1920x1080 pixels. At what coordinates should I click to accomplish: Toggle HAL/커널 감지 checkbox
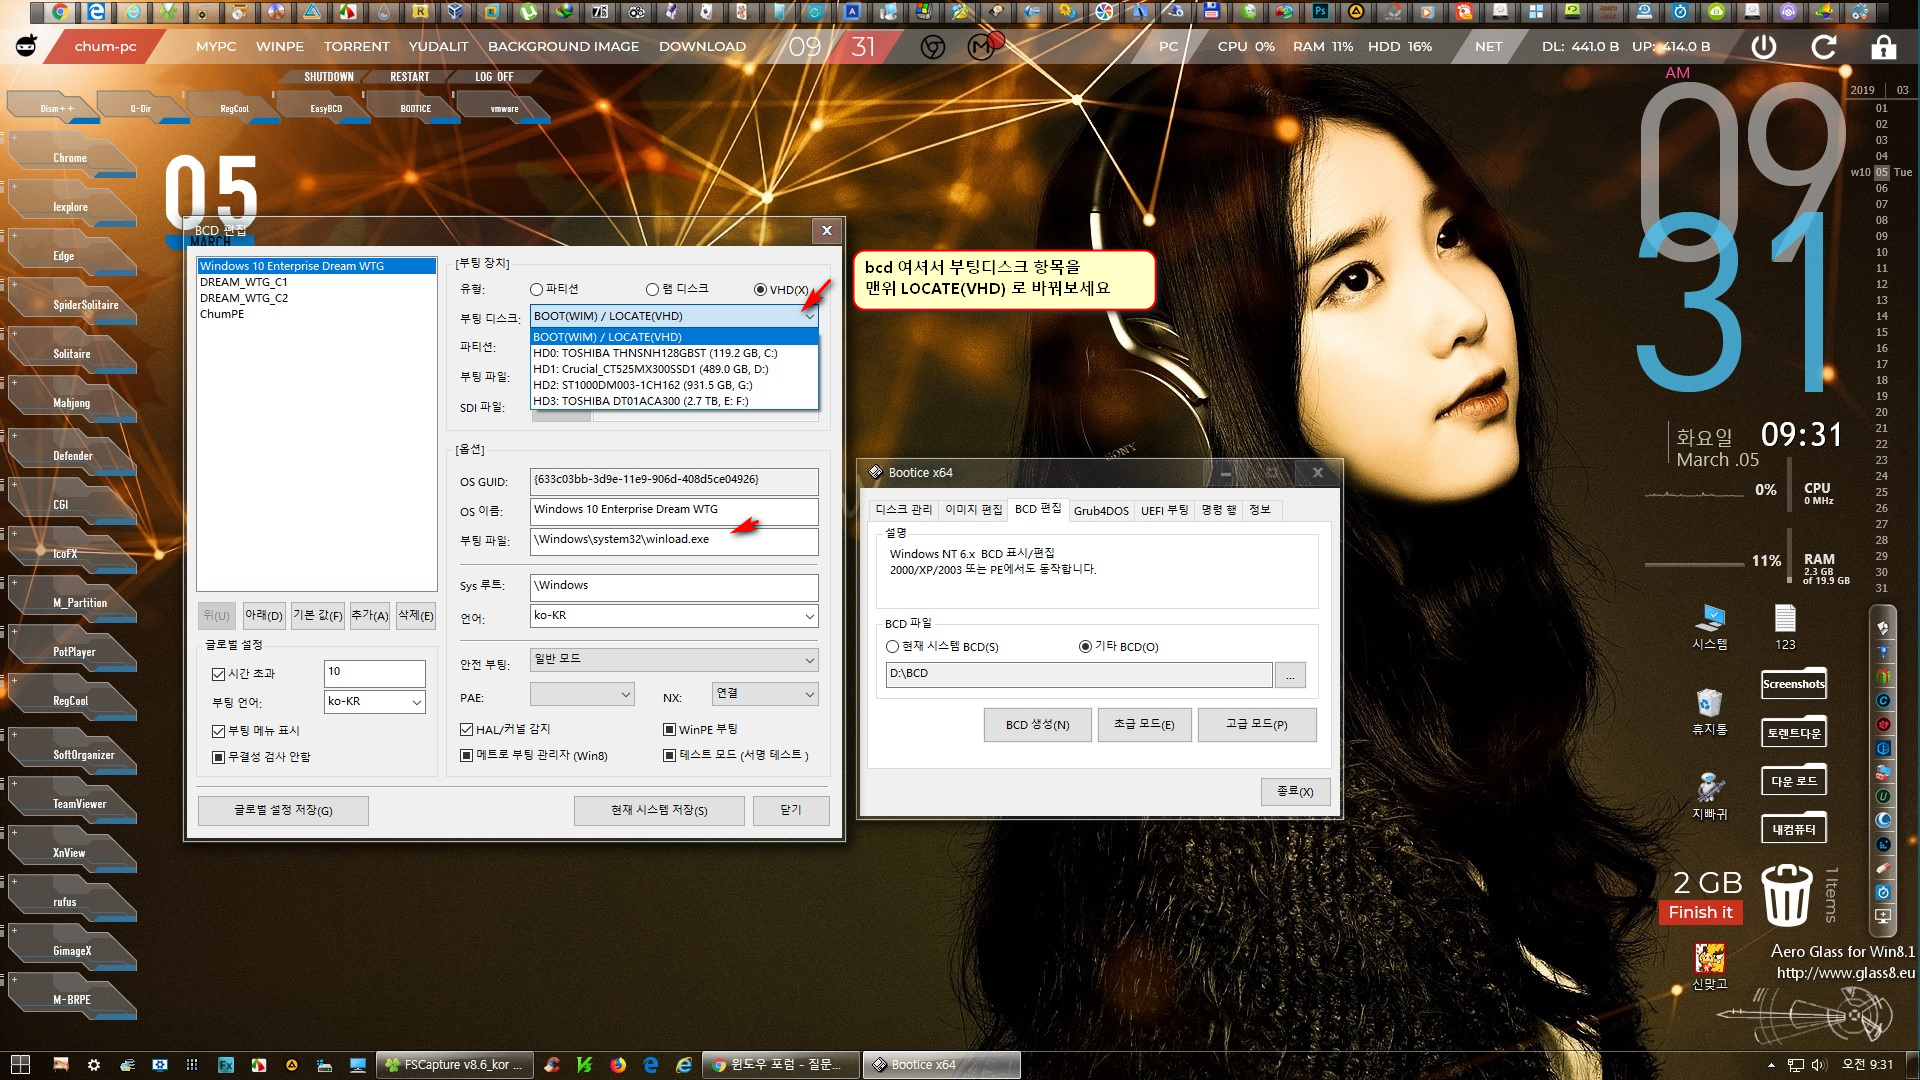pos(467,729)
